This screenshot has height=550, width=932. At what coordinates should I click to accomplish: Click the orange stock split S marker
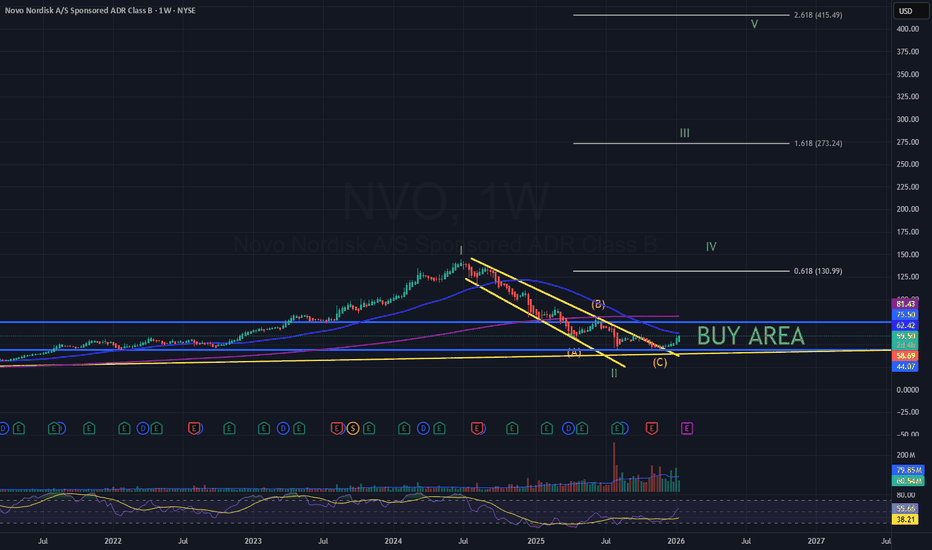pos(352,428)
